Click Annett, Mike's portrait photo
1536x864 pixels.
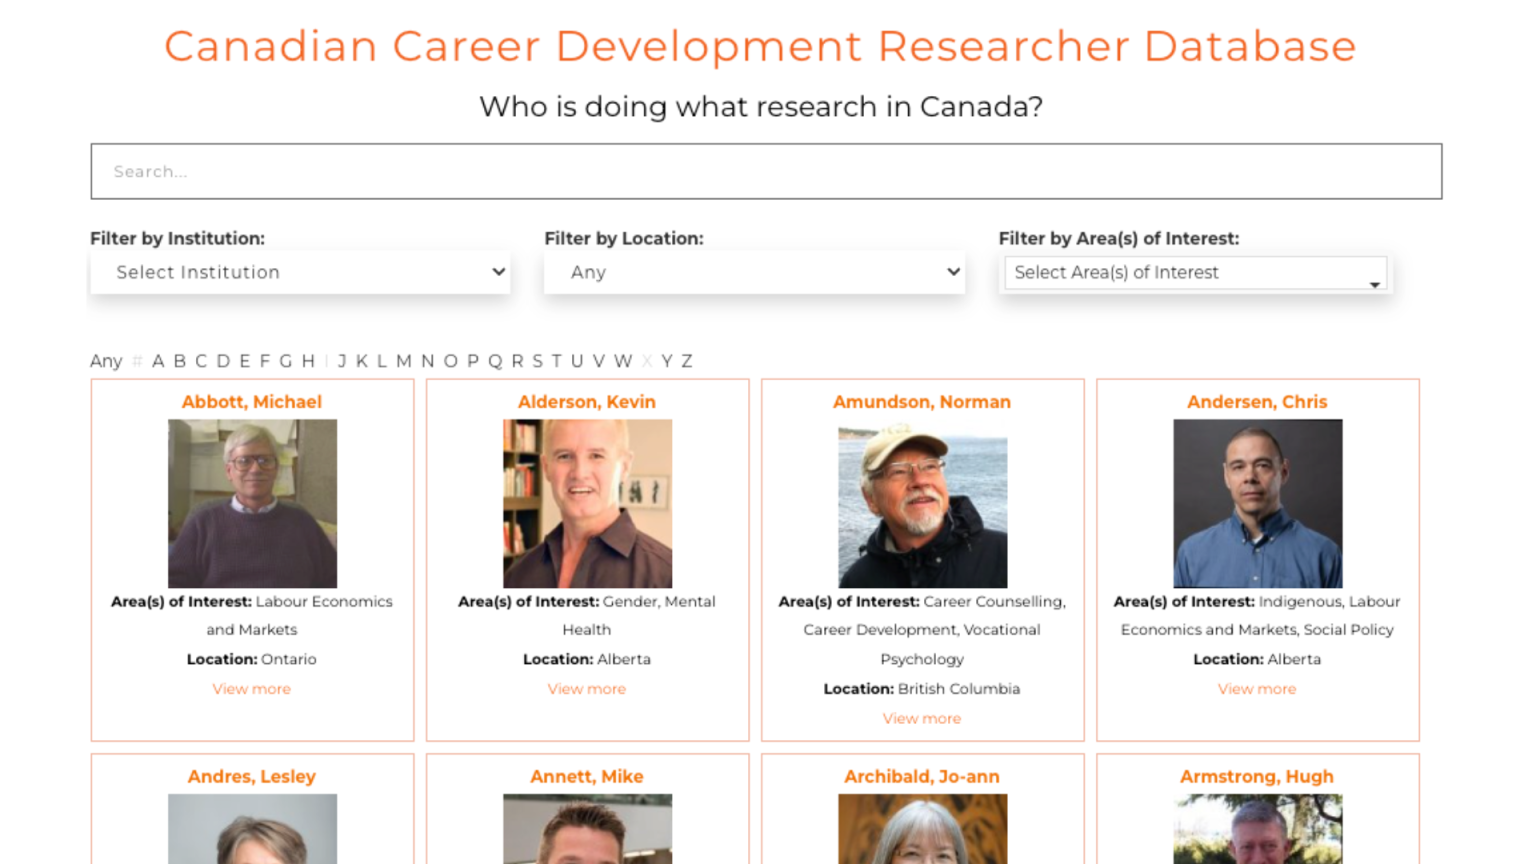click(x=586, y=830)
